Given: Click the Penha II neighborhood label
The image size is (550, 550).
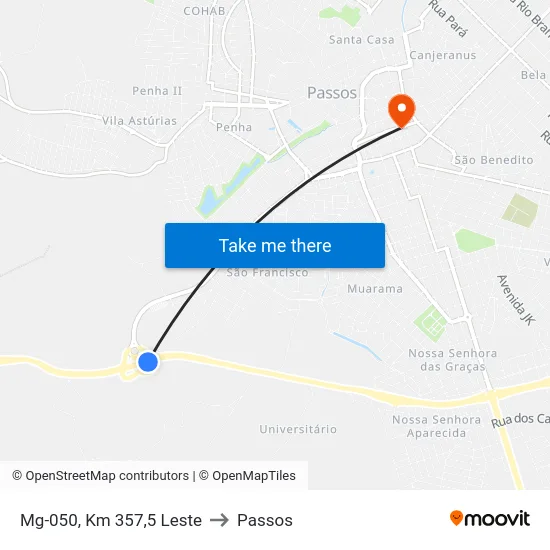Looking at the screenshot, I should tap(157, 91).
